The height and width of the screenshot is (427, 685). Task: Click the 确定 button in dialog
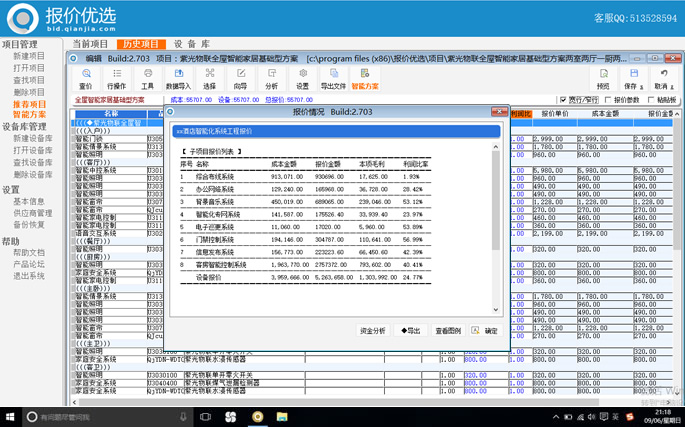click(x=486, y=330)
